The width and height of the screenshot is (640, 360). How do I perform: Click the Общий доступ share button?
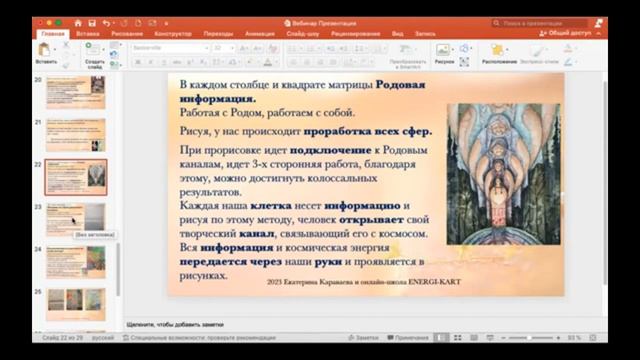click(565, 33)
